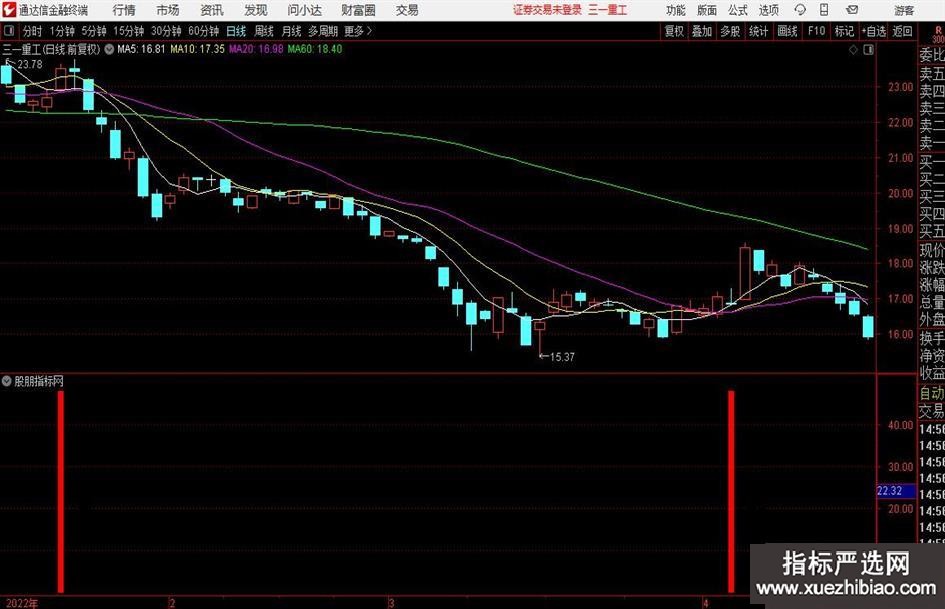Click the 叠加 overlay button
Image resolution: width=945 pixels, height=609 pixels.
702,31
